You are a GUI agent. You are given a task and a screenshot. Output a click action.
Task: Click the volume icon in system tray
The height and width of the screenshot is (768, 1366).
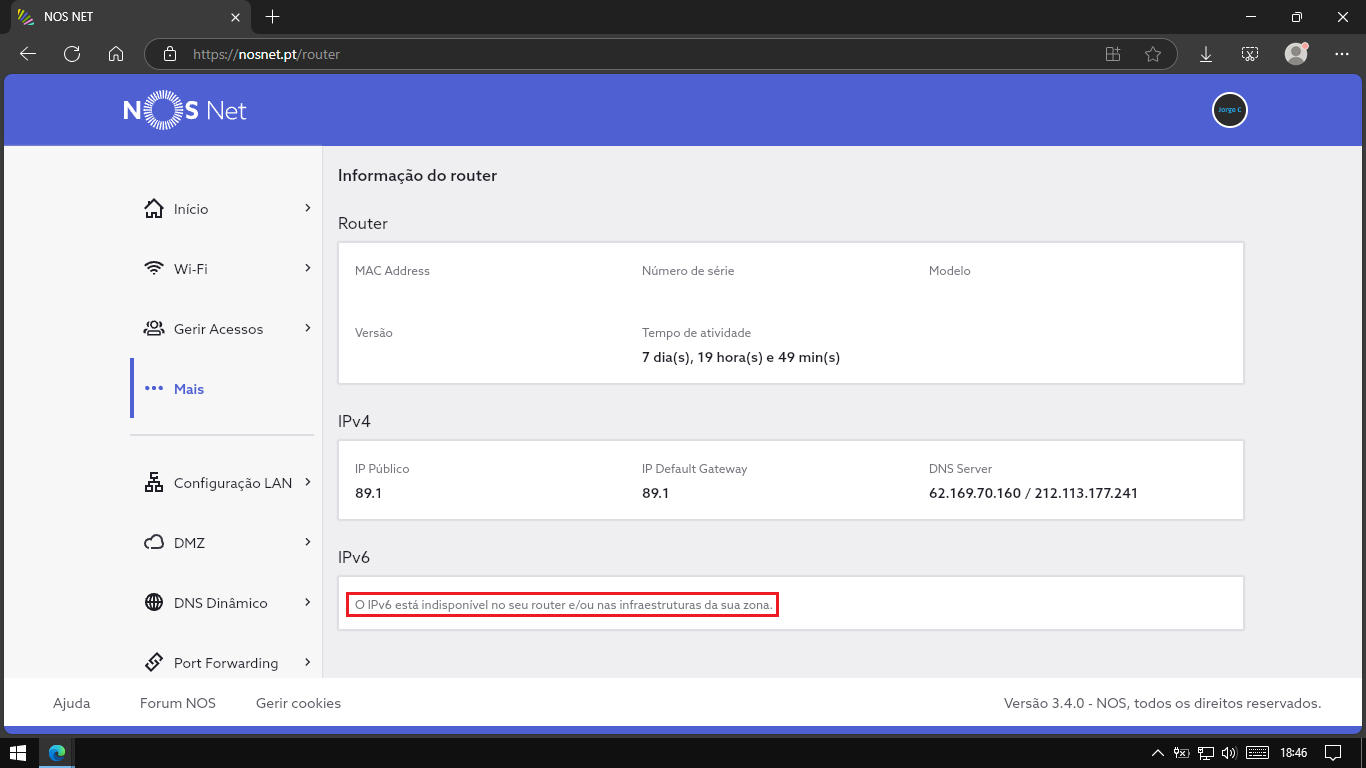click(1230, 752)
